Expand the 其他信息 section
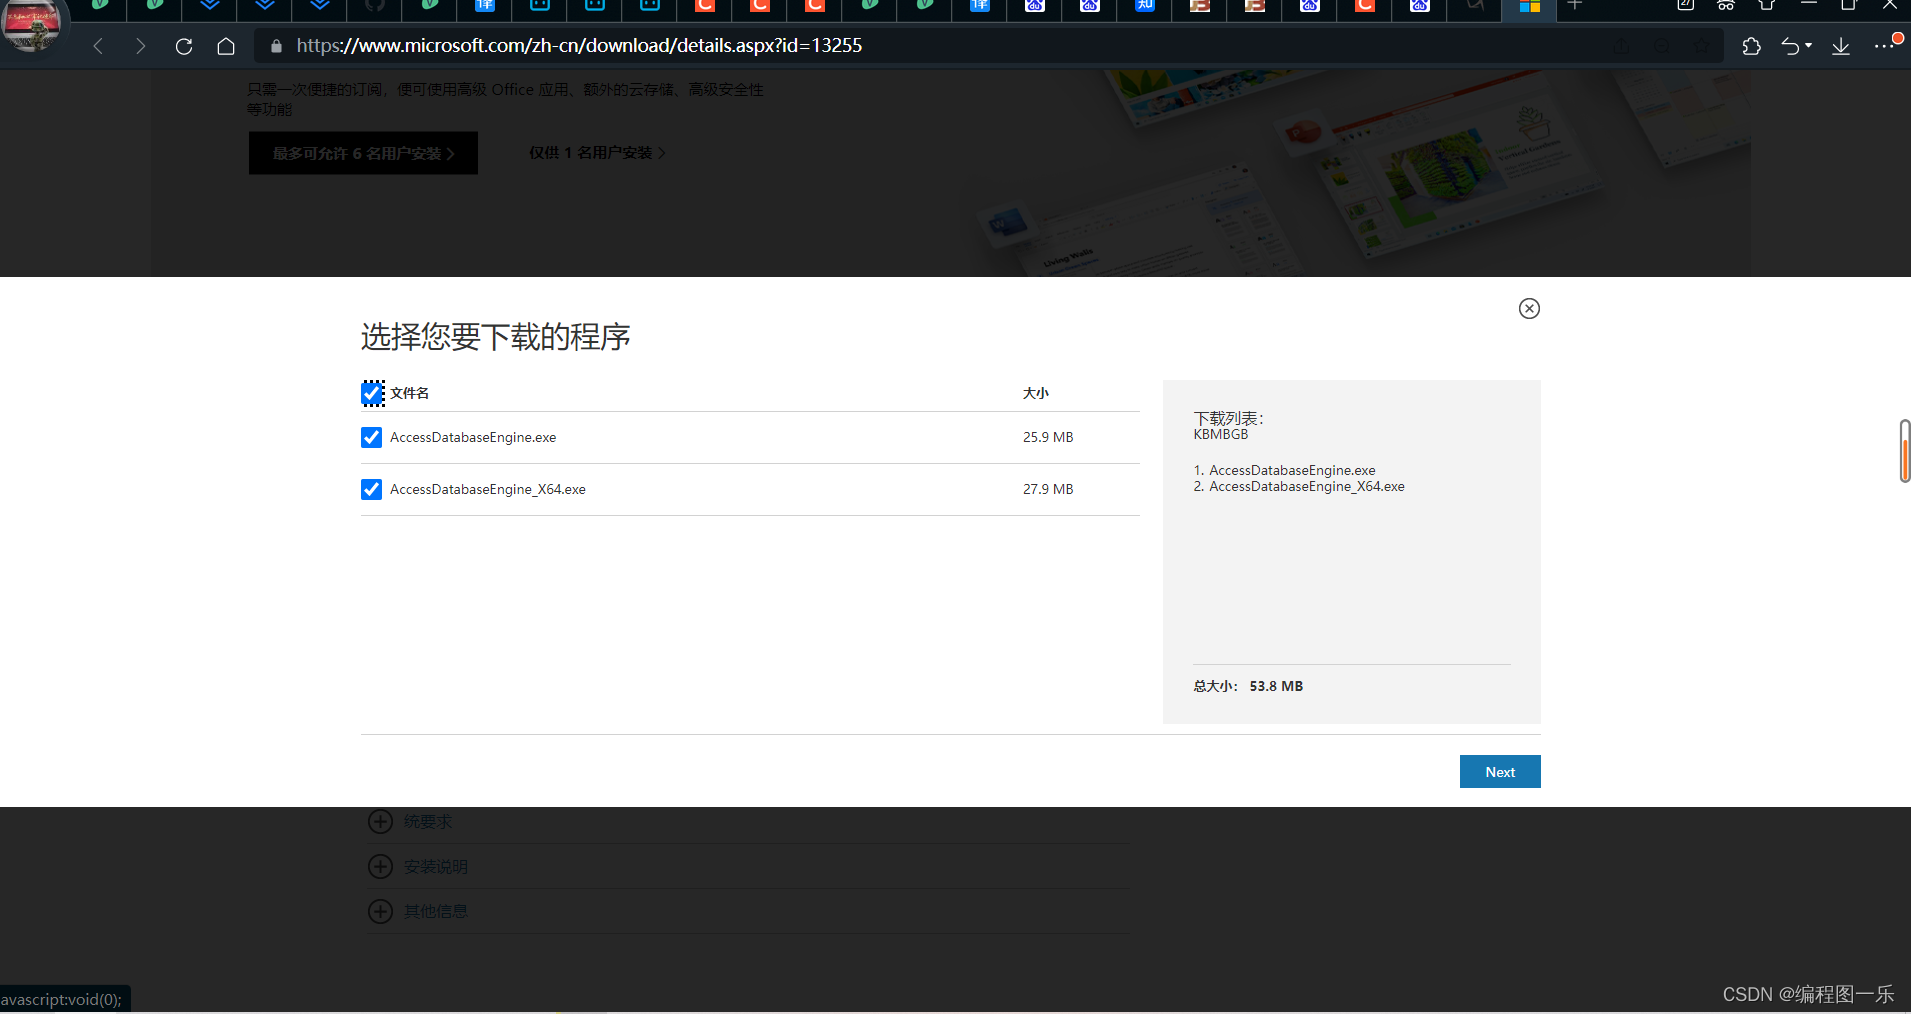1911x1014 pixels. coord(418,911)
